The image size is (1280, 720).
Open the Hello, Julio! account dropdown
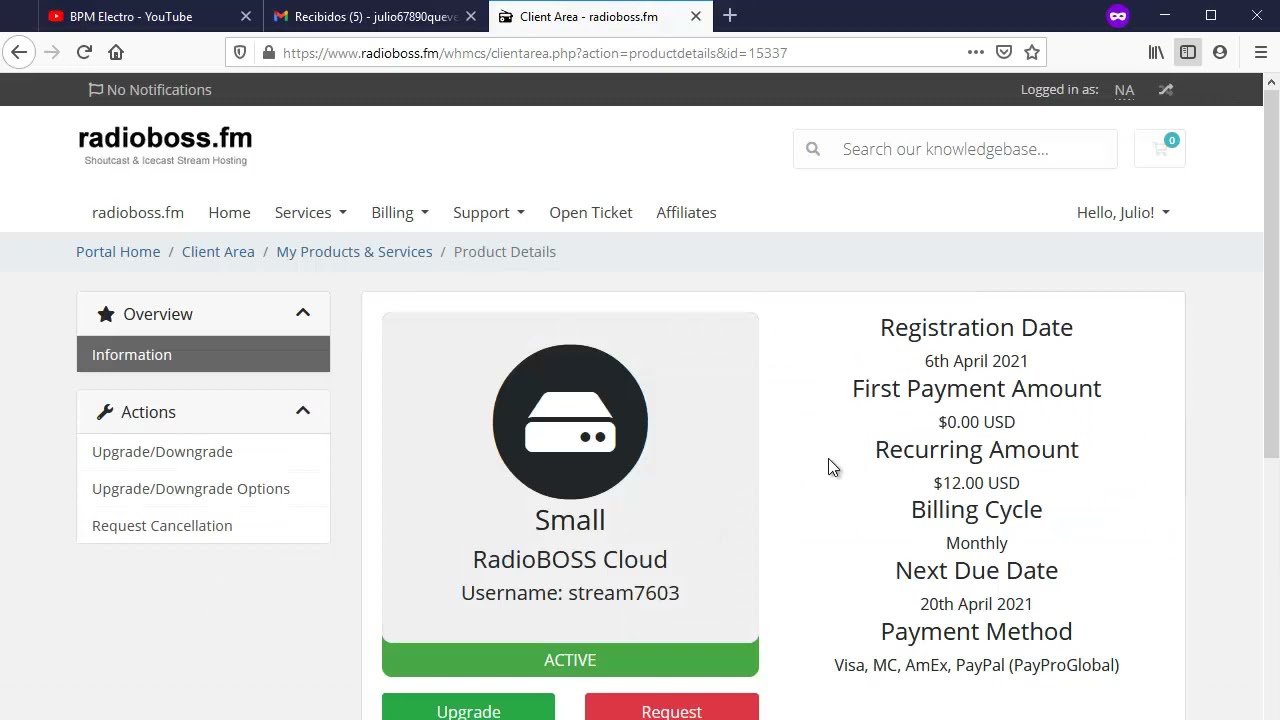click(x=1123, y=212)
